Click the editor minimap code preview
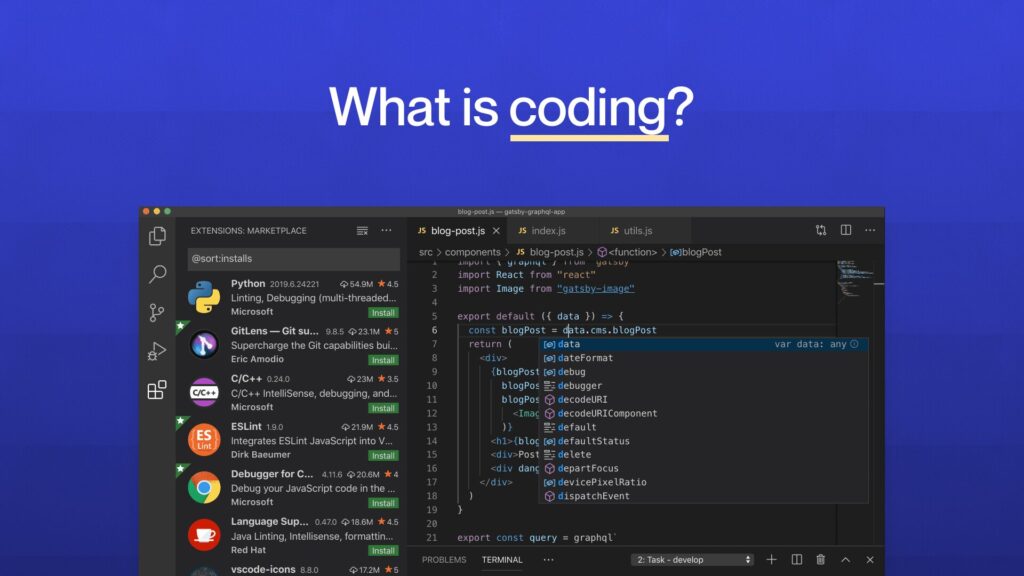 (855, 280)
